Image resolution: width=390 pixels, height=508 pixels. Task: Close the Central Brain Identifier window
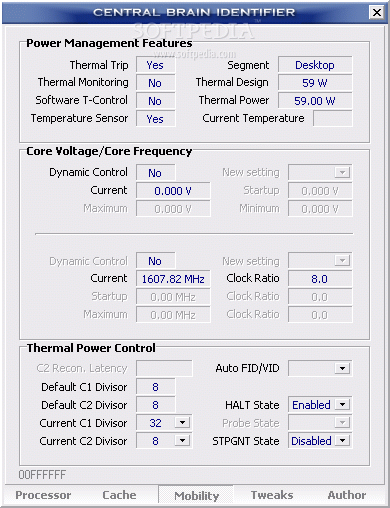(377, 12)
